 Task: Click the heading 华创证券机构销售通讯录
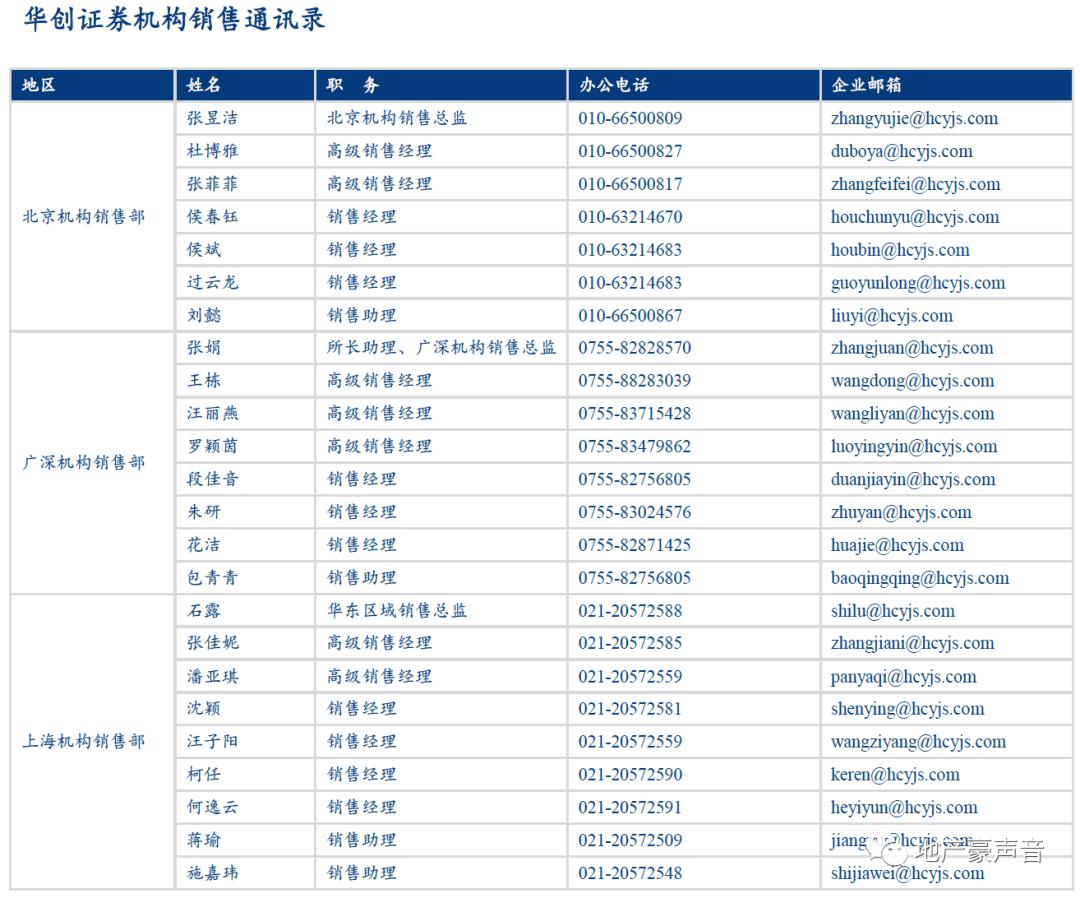(174, 19)
